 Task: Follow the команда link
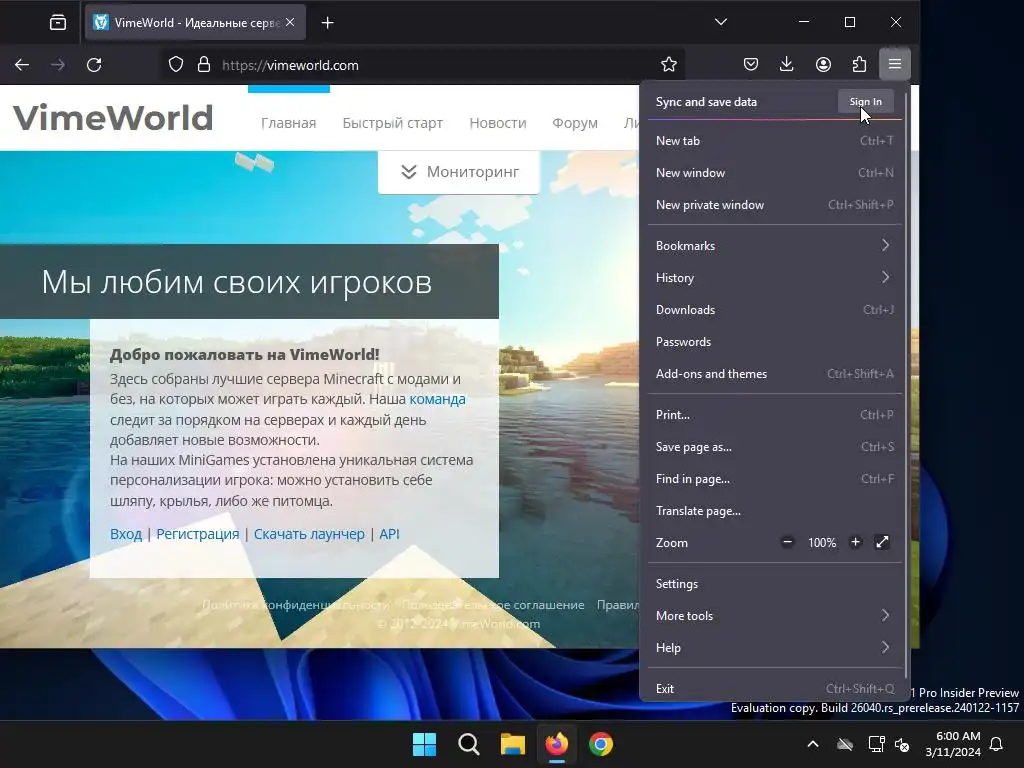(x=438, y=399)
